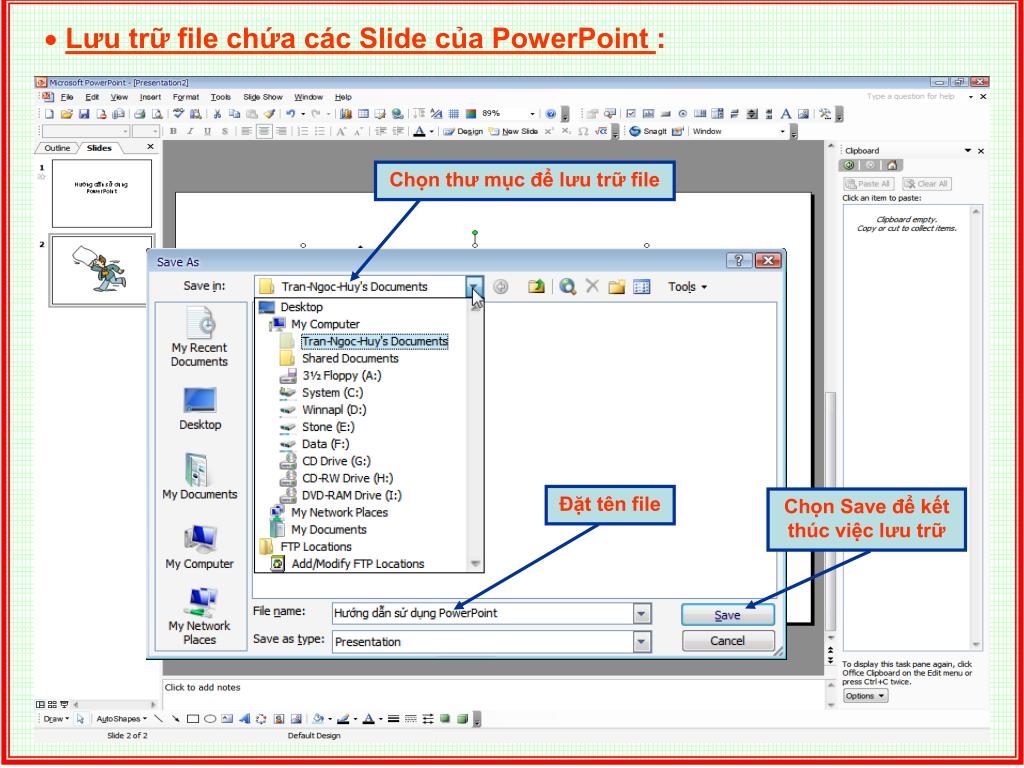
Task: Click the Views icon in Save As dialog
Action: pyautogui.click(x=642, y=286)
